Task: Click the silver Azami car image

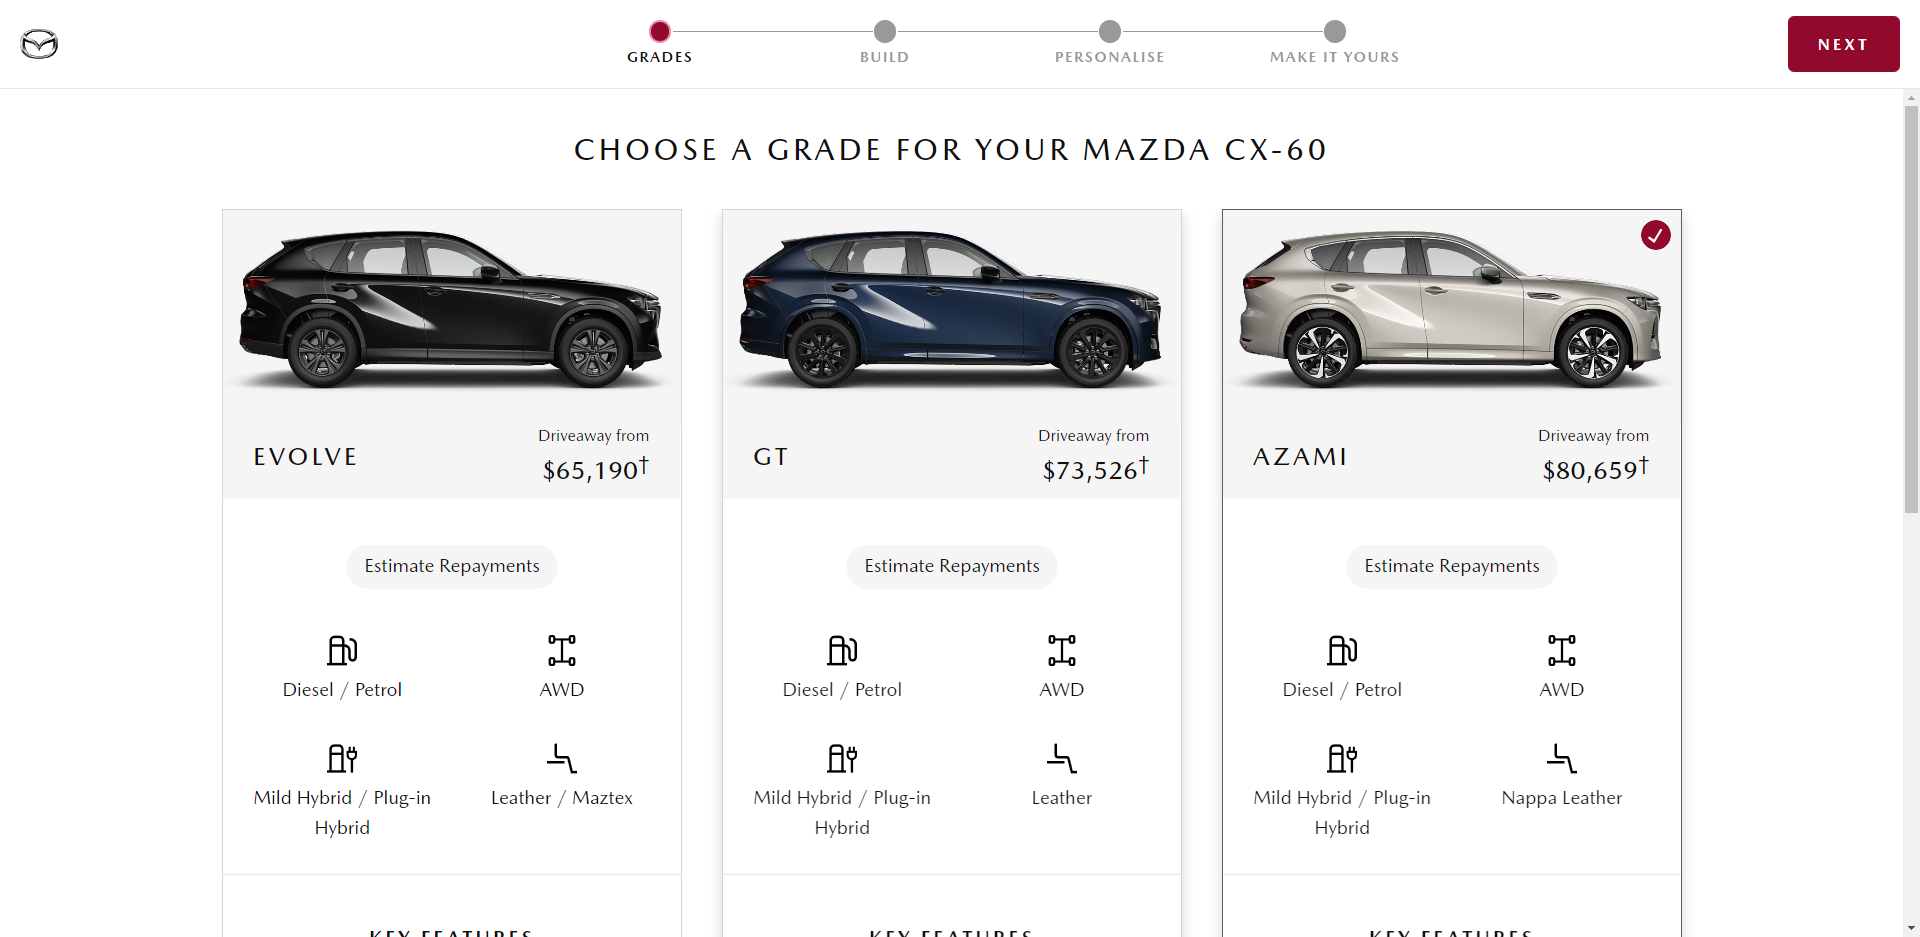Action: (x=1451, y=309)
